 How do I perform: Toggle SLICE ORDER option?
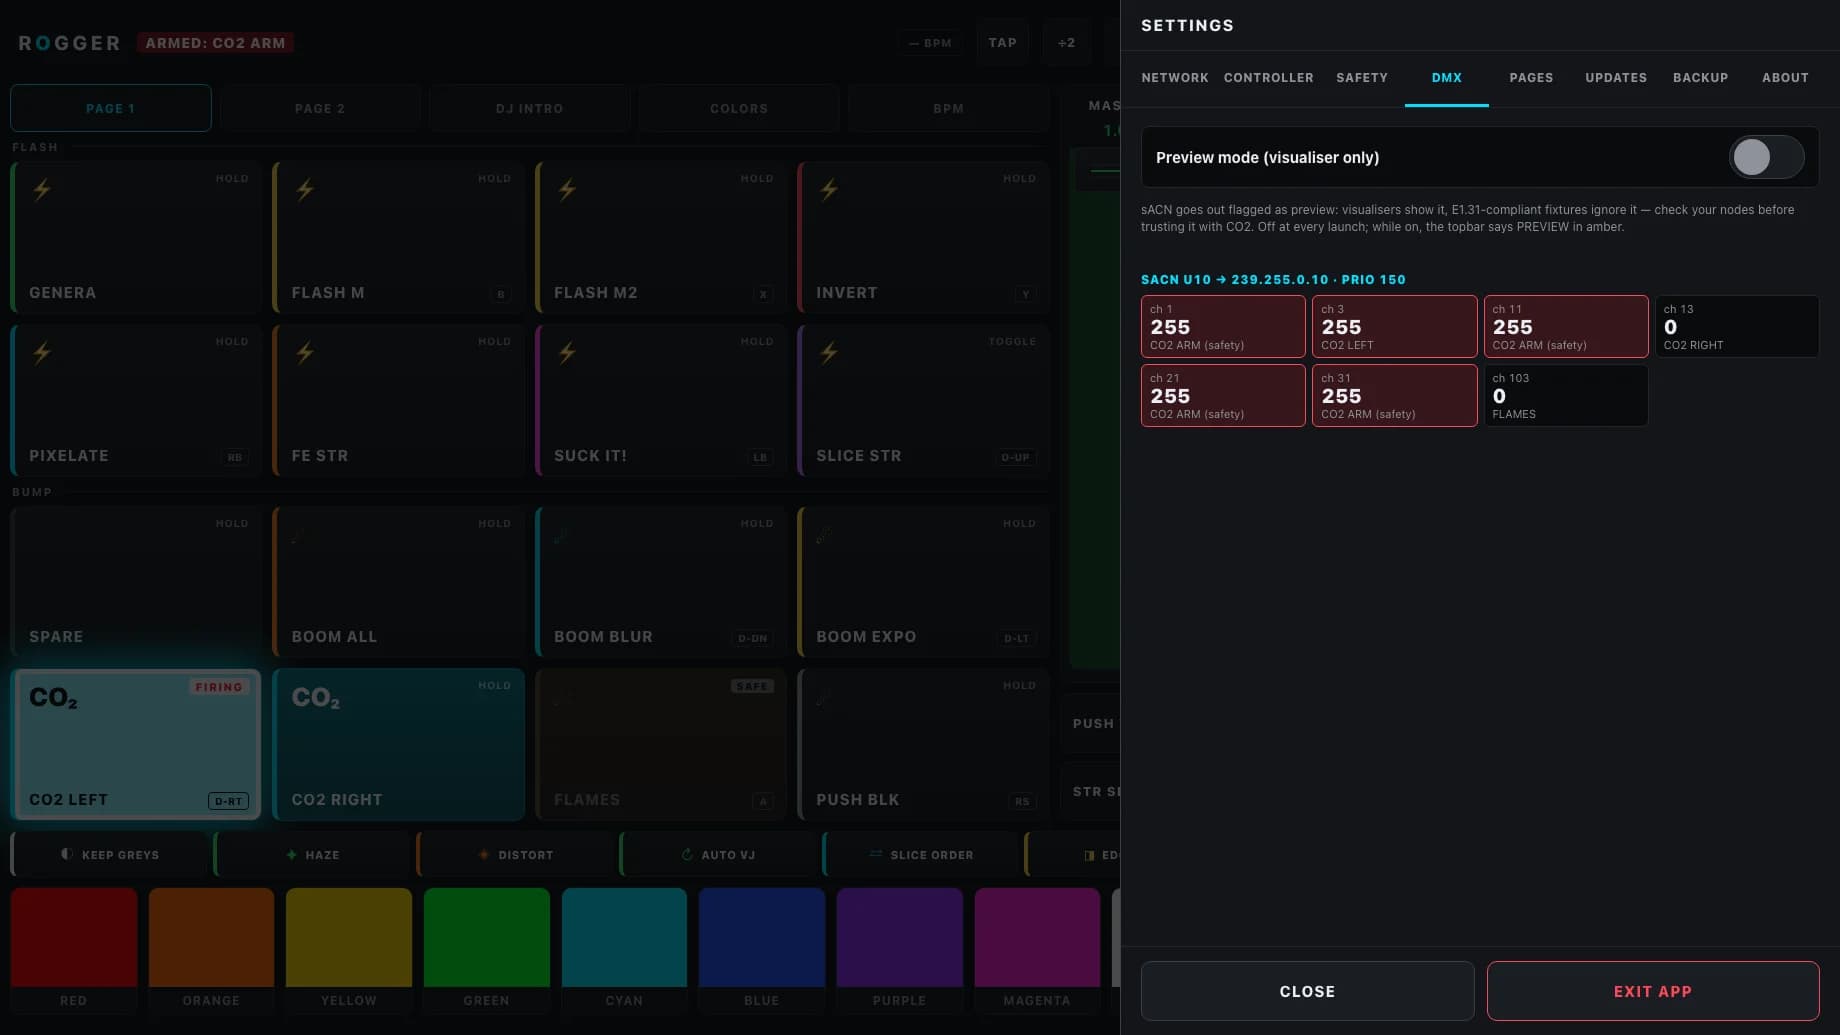click(x=921, y=855)
